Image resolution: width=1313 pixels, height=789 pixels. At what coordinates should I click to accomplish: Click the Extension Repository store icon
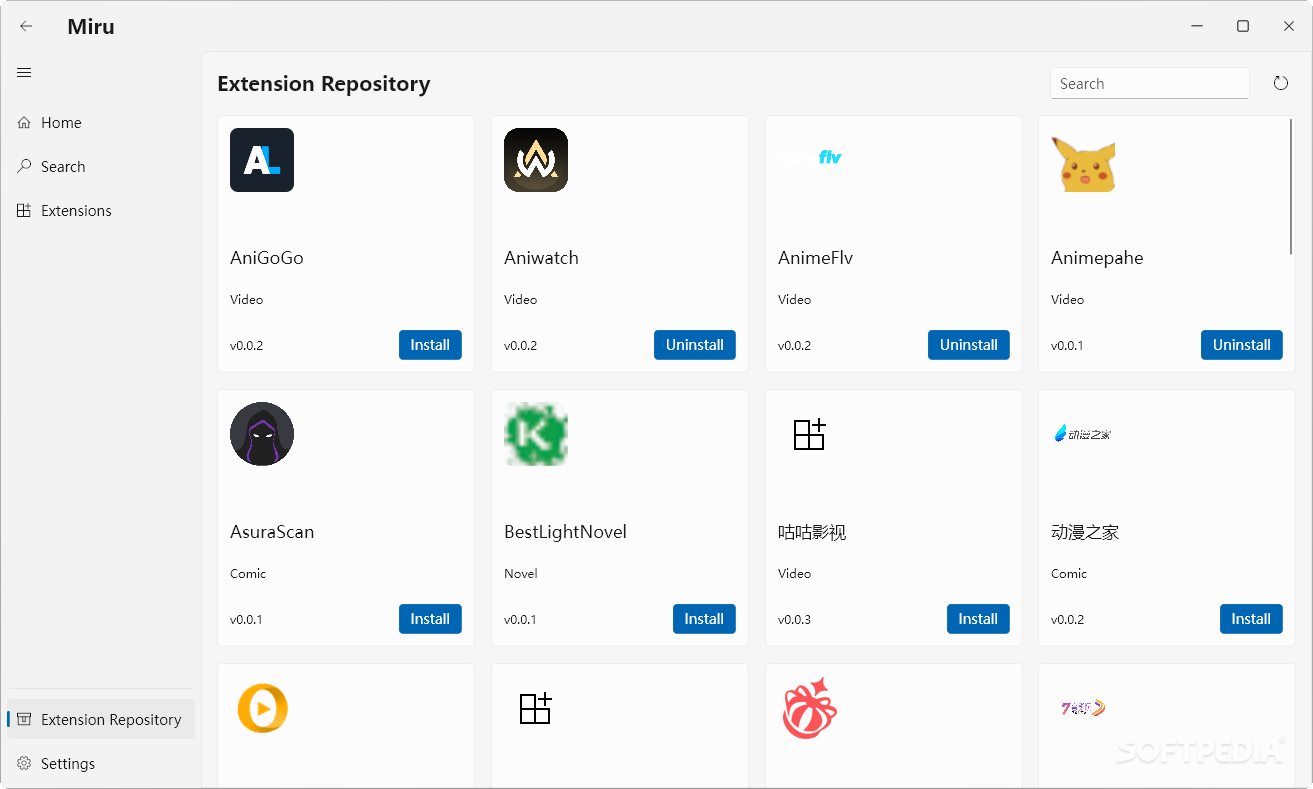[24, 719]
